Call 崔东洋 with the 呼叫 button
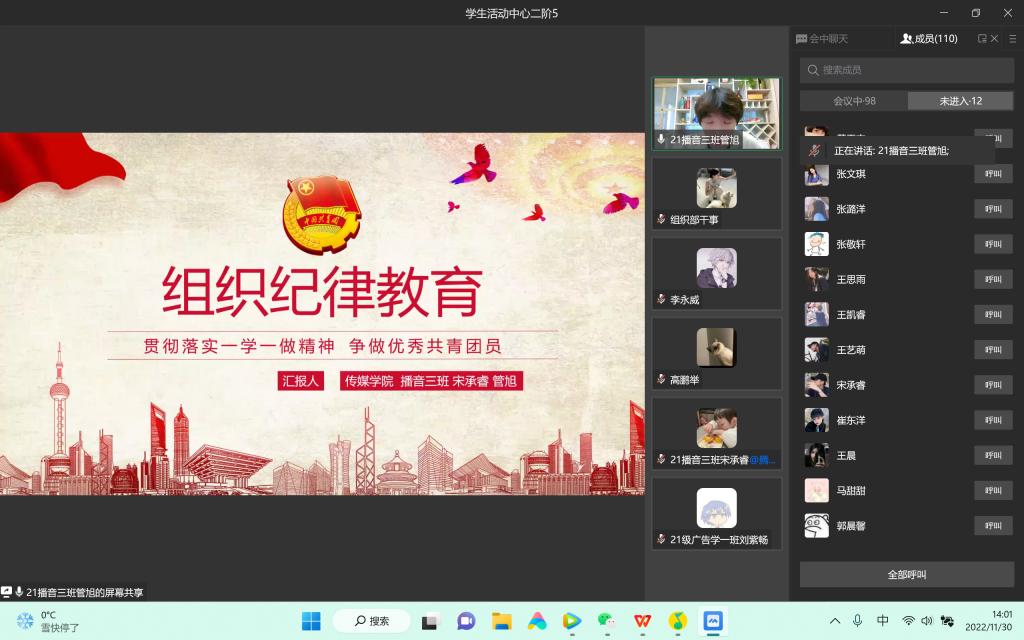 point(993,421)
